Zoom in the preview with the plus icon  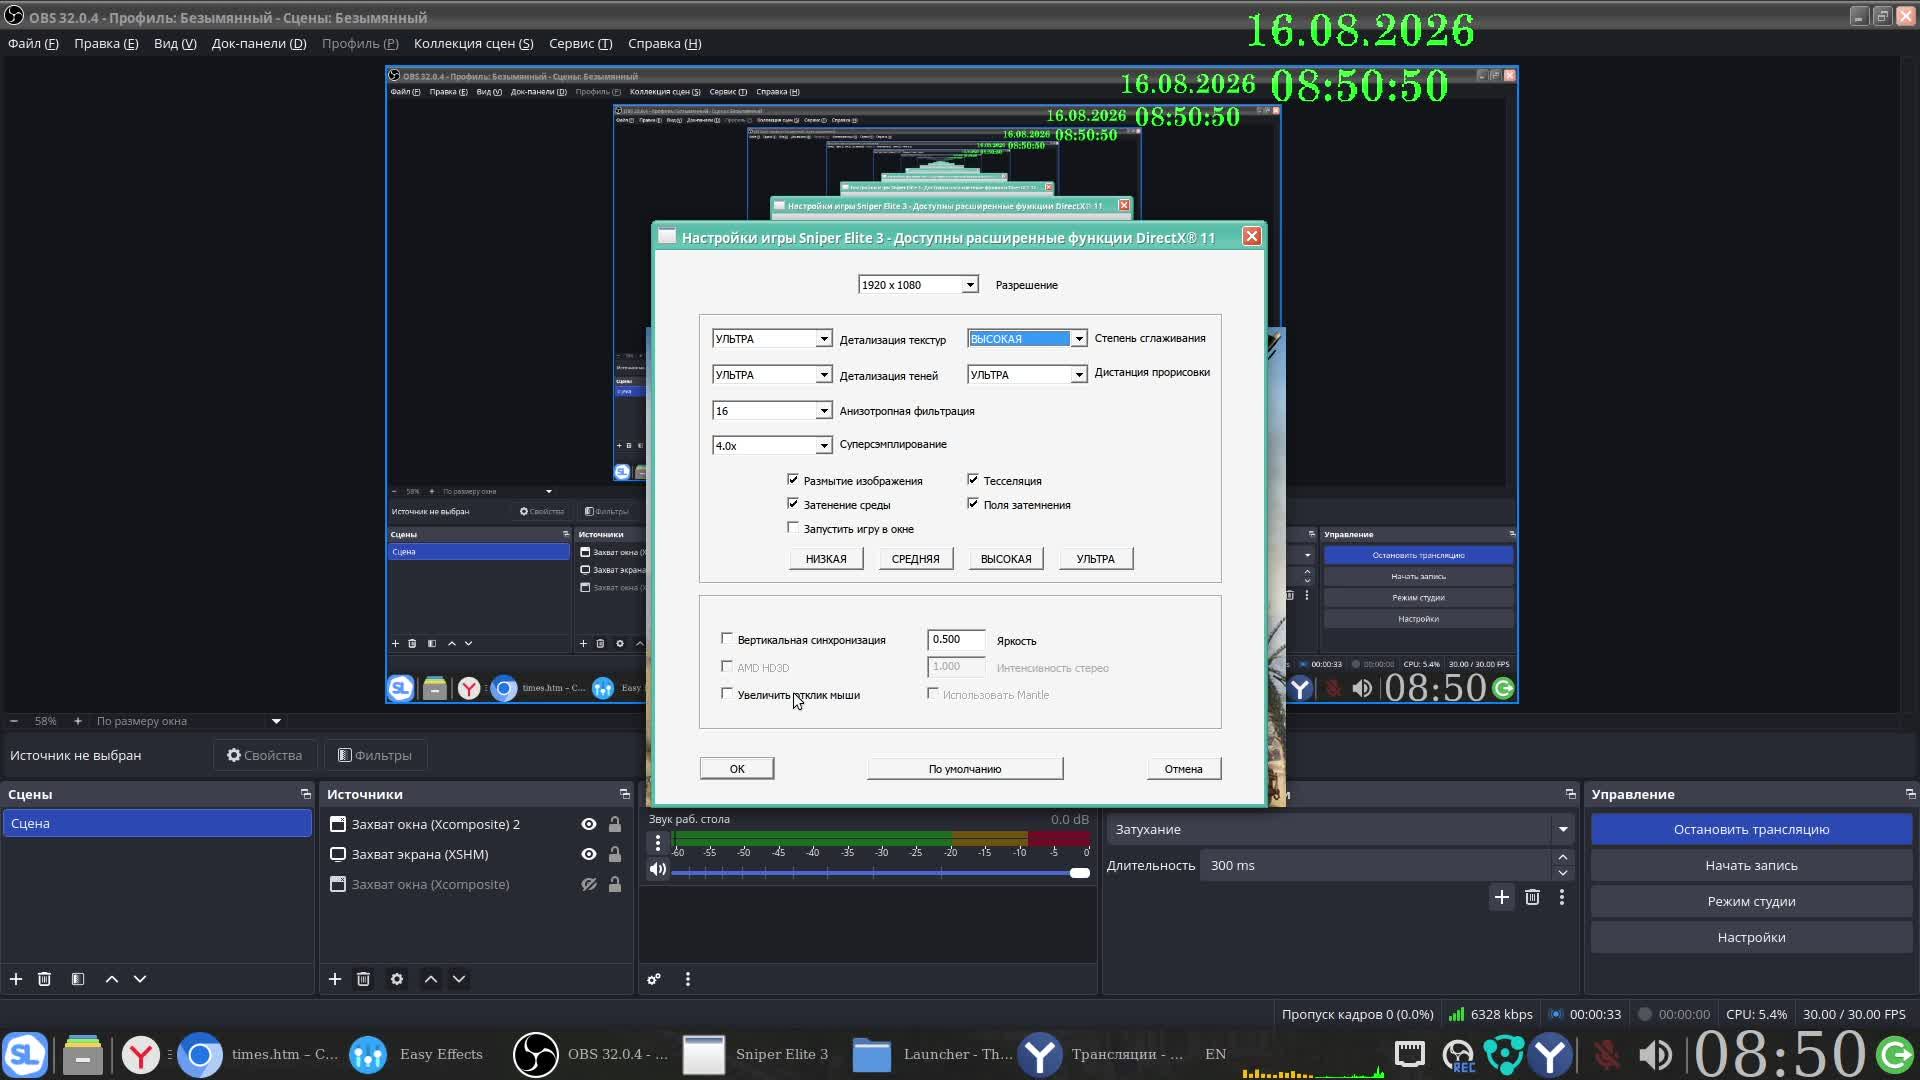click(x=78, y=721)
